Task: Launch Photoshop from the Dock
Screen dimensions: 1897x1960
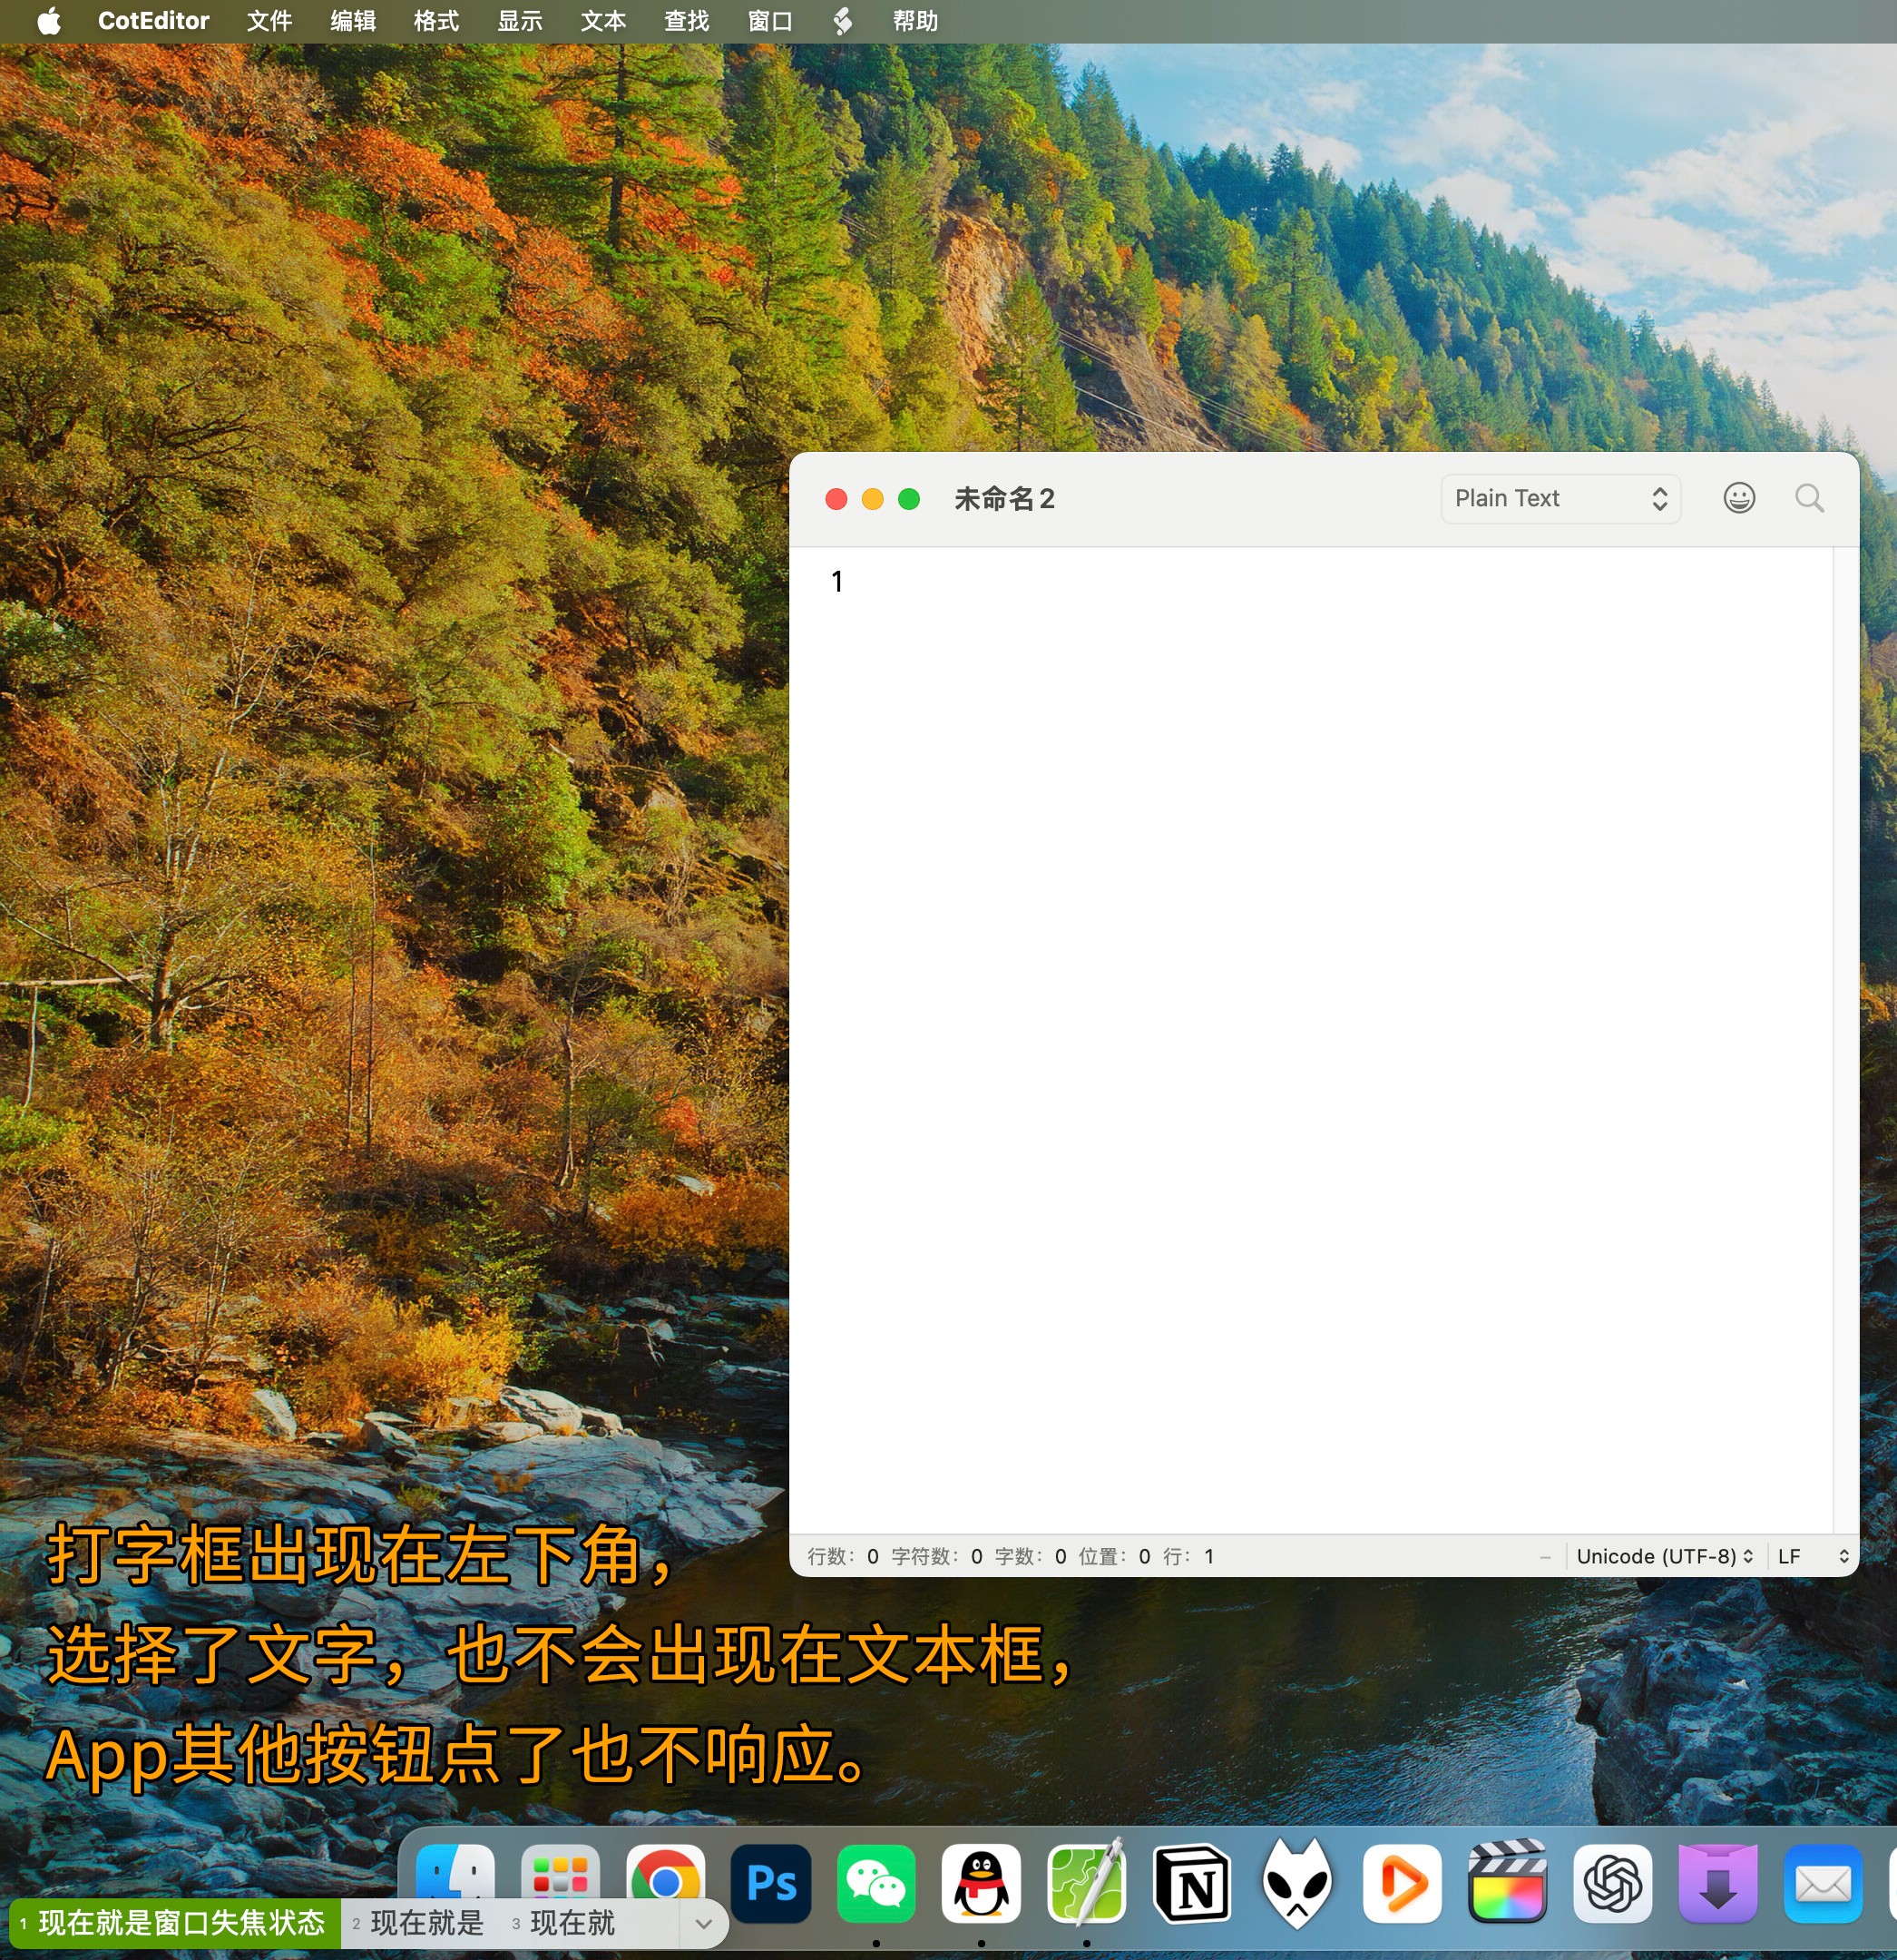Action: [771, 1883]
